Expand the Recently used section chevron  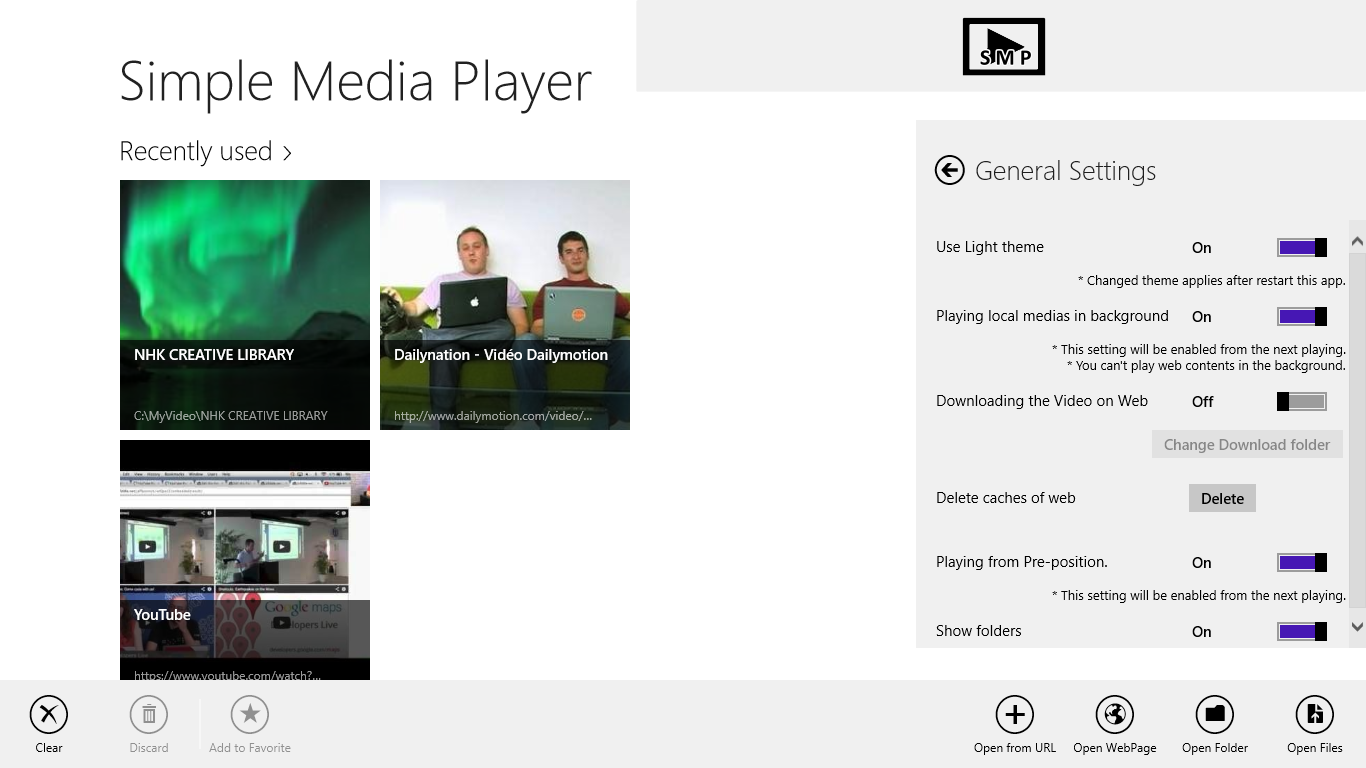[x=287, y=153]
